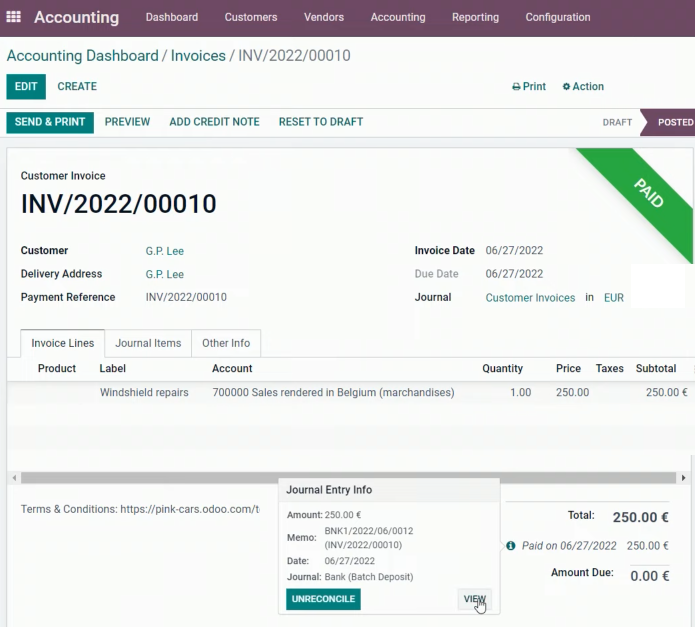Click ADD CREDIT NOTE button
The image size is (695, 627).
point(215,122)
